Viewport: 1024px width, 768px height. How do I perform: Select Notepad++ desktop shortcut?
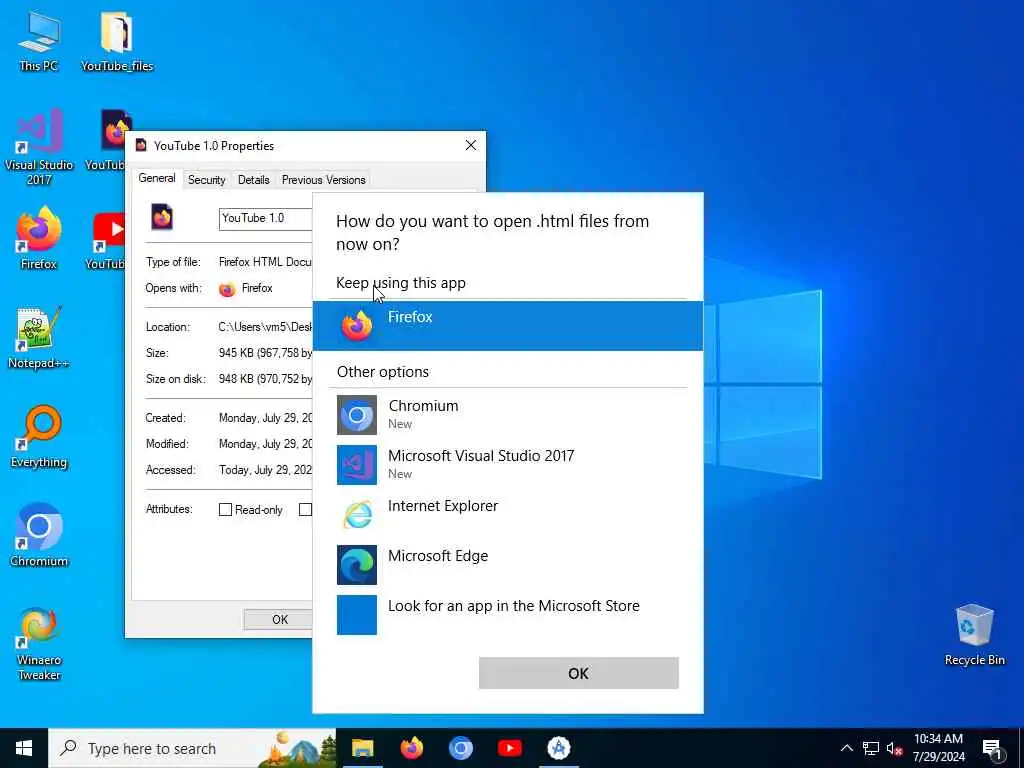point(39,338)
